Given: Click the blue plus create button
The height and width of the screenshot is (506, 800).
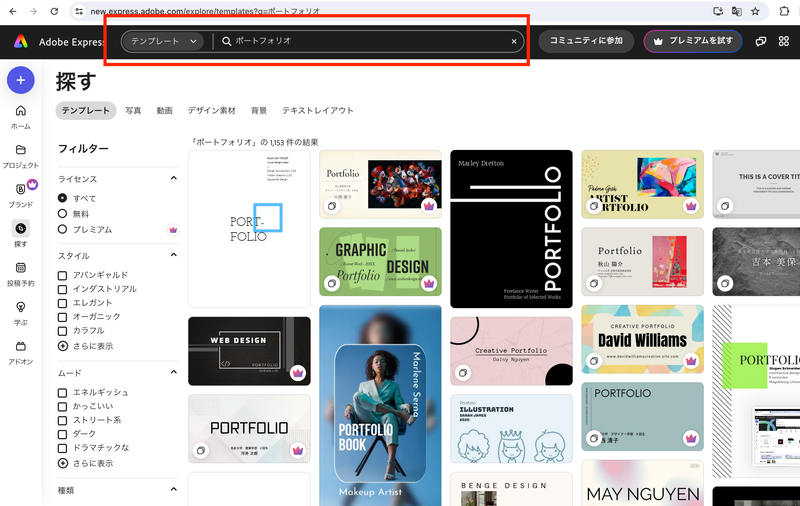Looking at the screenshot, I should point(20,80).
